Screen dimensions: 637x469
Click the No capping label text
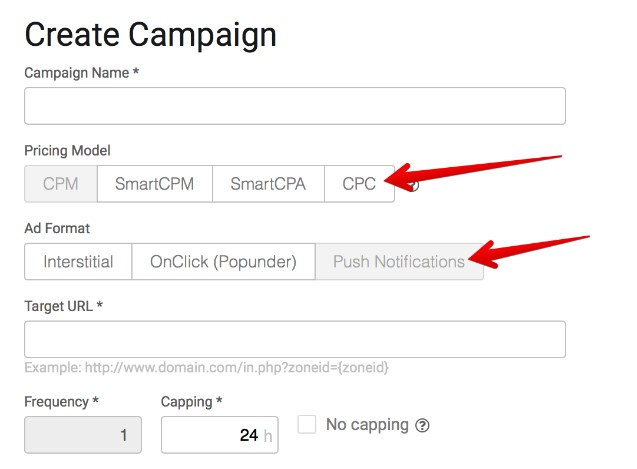[367, 425]
